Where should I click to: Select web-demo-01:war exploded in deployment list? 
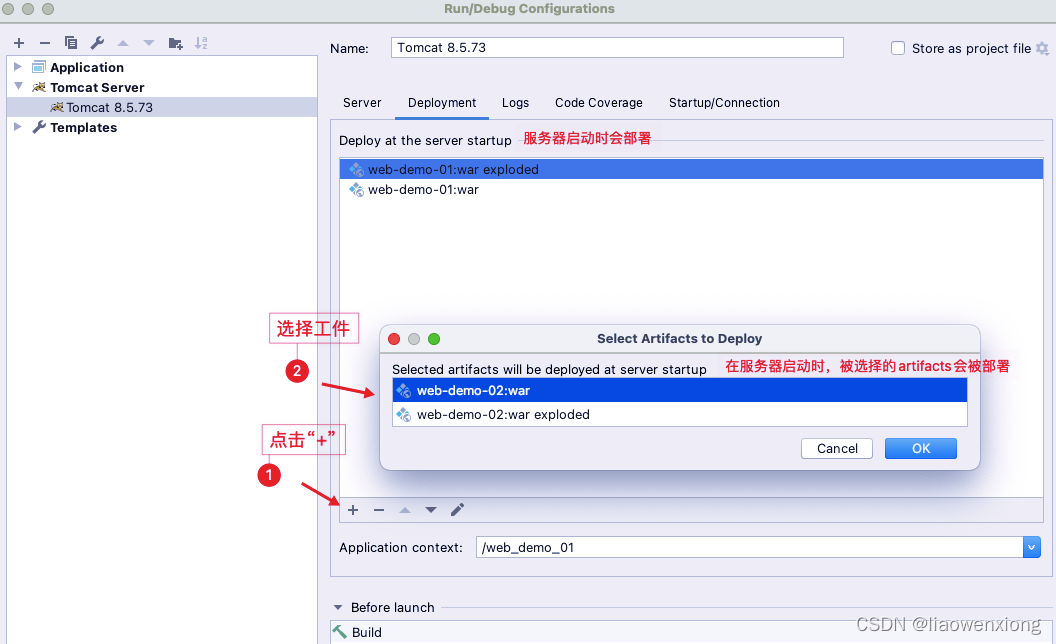tap(692, 169)
